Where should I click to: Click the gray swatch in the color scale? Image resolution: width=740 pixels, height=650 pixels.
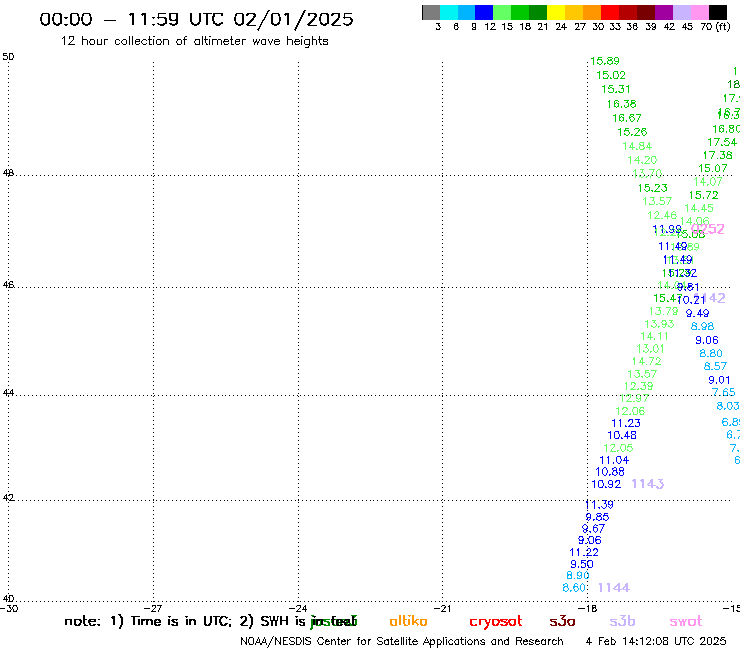tap(431, 12)
